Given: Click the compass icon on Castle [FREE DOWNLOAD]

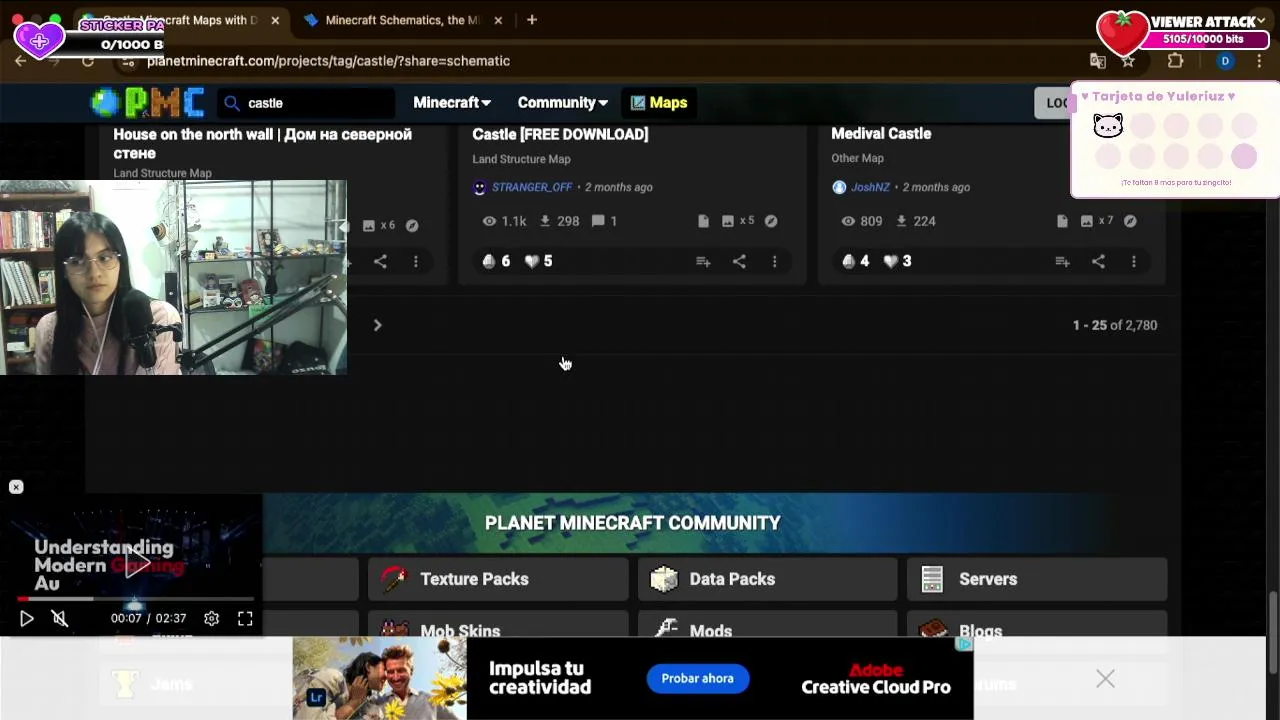Looking at the screenshot, I should 771,221.
